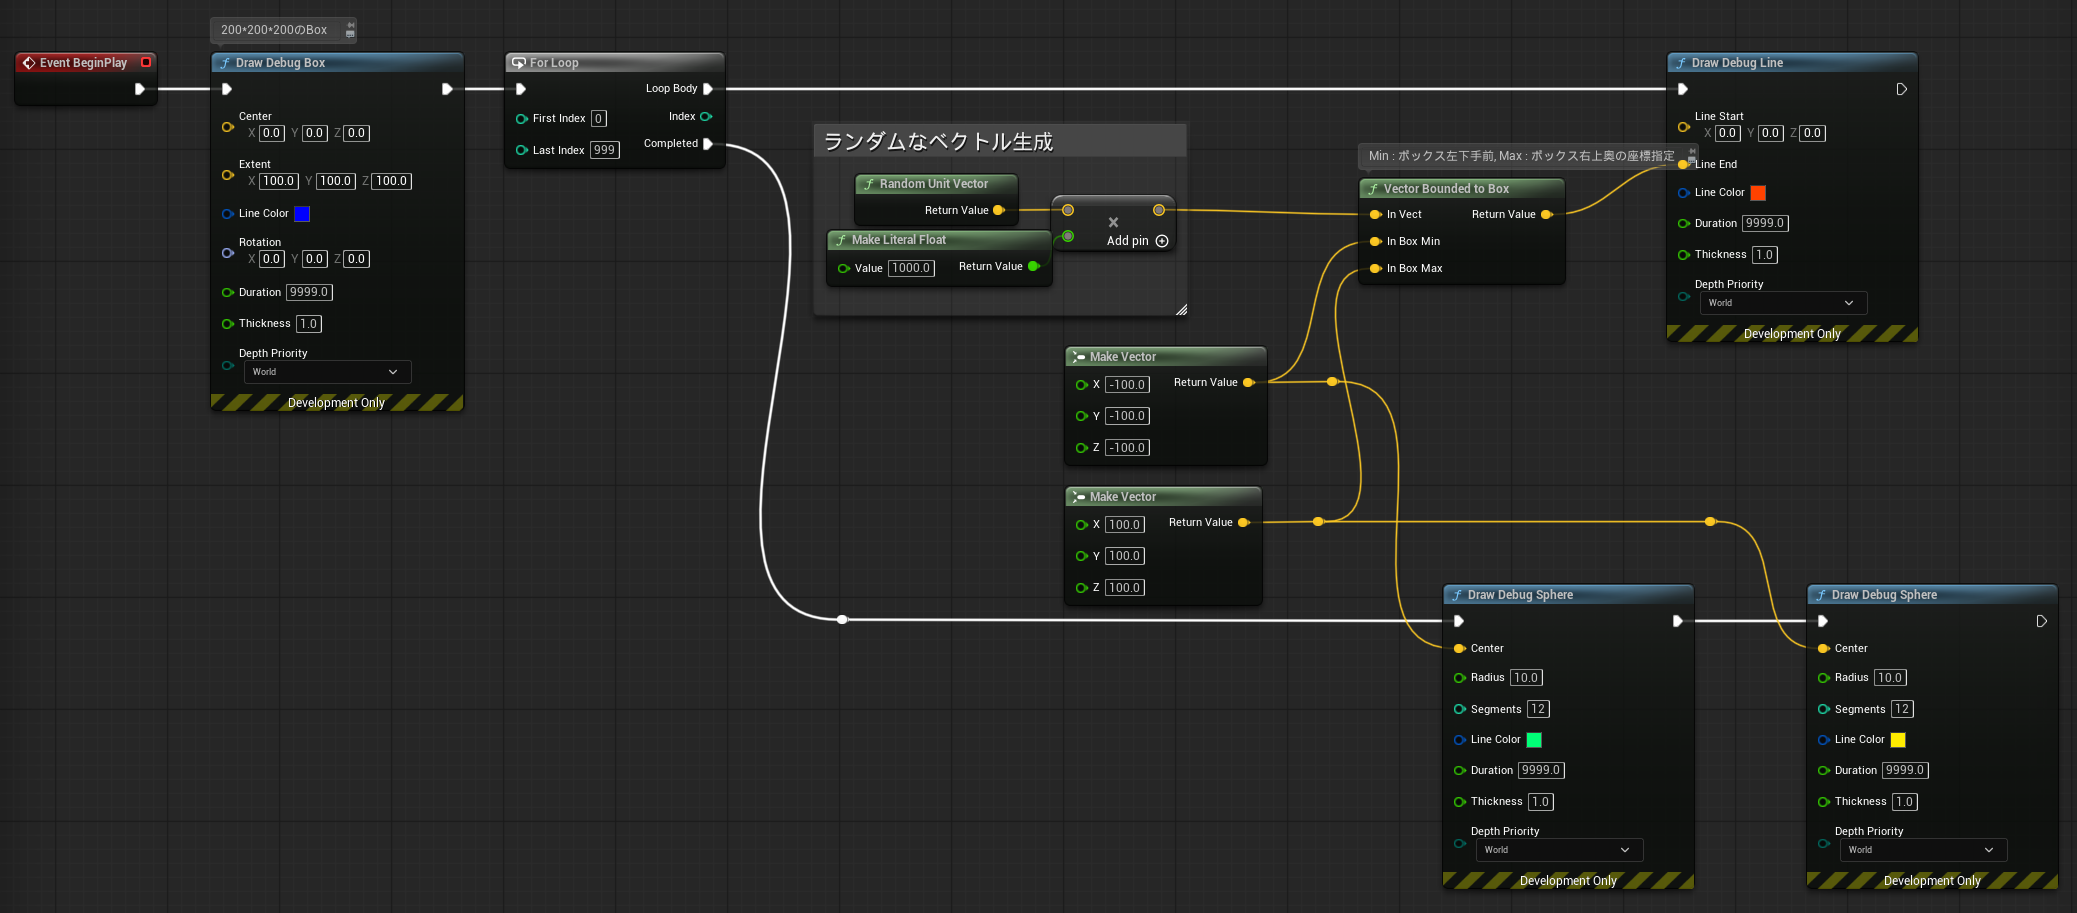Click the For Loop Completed execution pin
2077x913 pixels.
708,144
